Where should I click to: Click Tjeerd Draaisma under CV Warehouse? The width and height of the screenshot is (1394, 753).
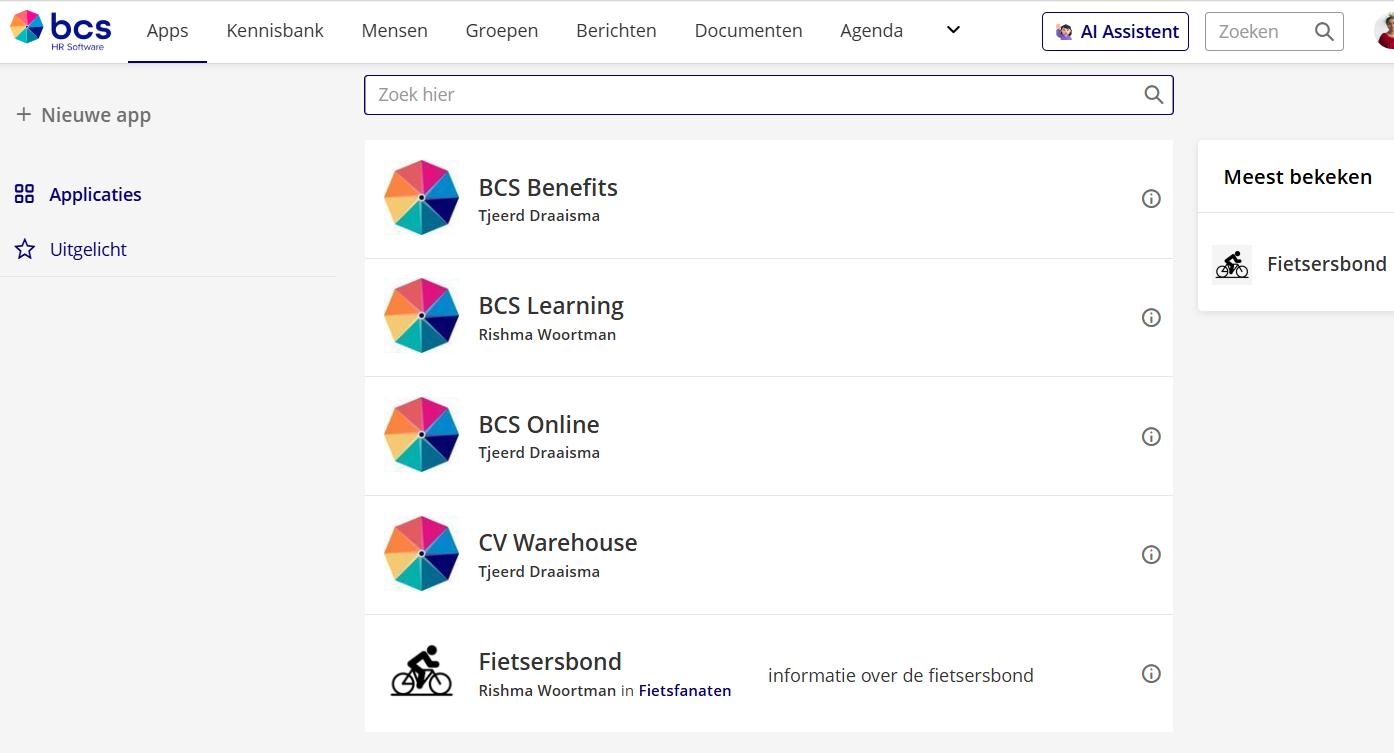coord(539,572)
